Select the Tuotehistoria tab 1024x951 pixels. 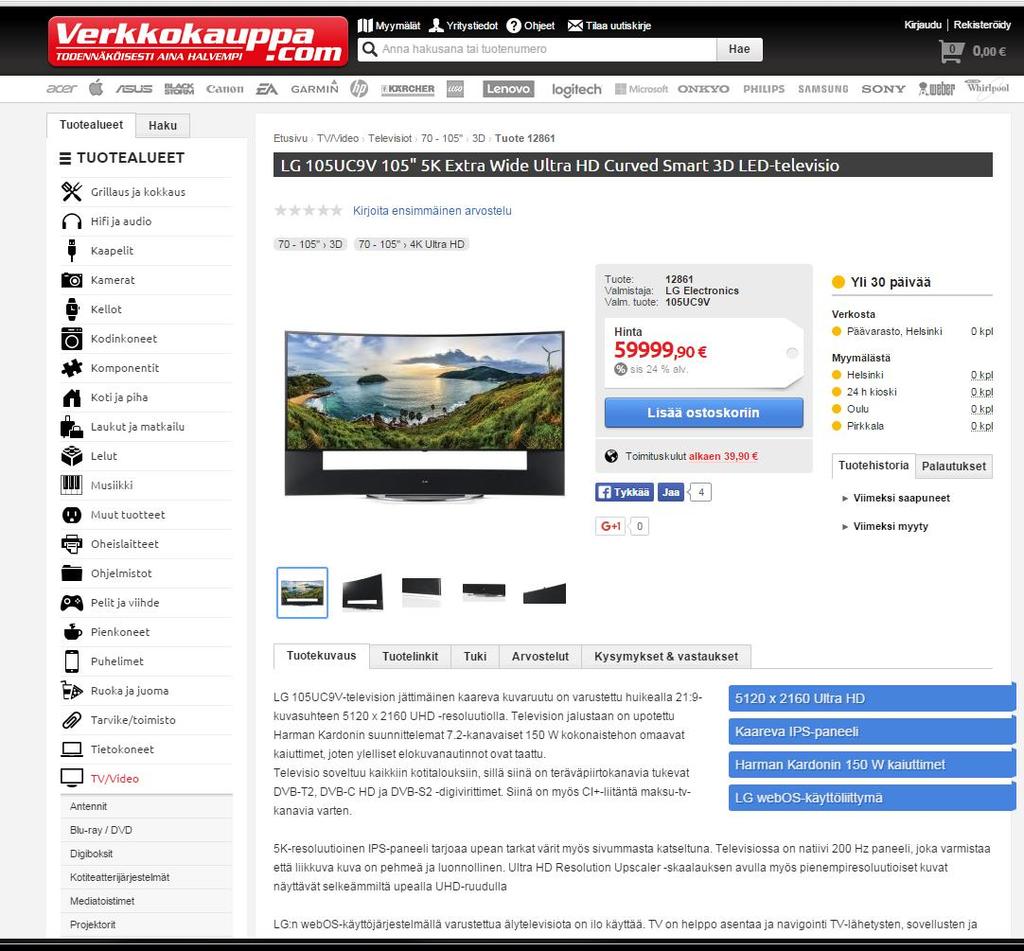(873, 466)
